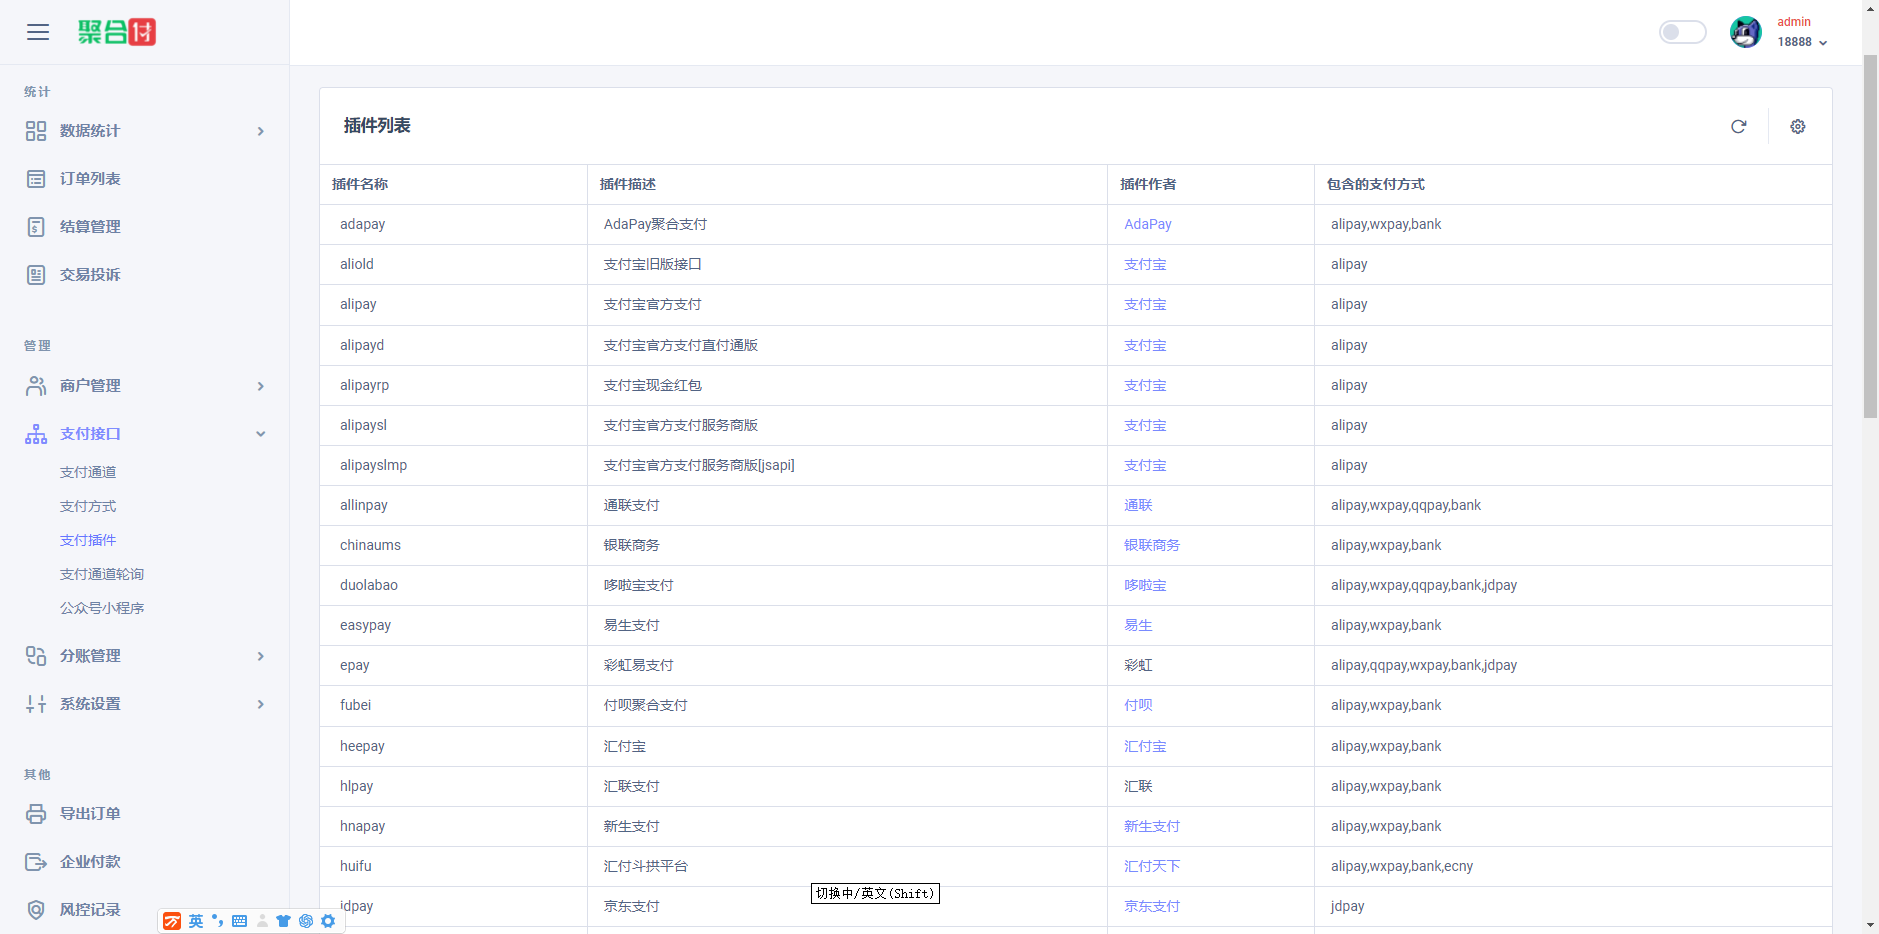The width and height of the screenshot is (1879, 934).
Task: Open the plugin list settings gear
Action: click(x=1797, y=127)
